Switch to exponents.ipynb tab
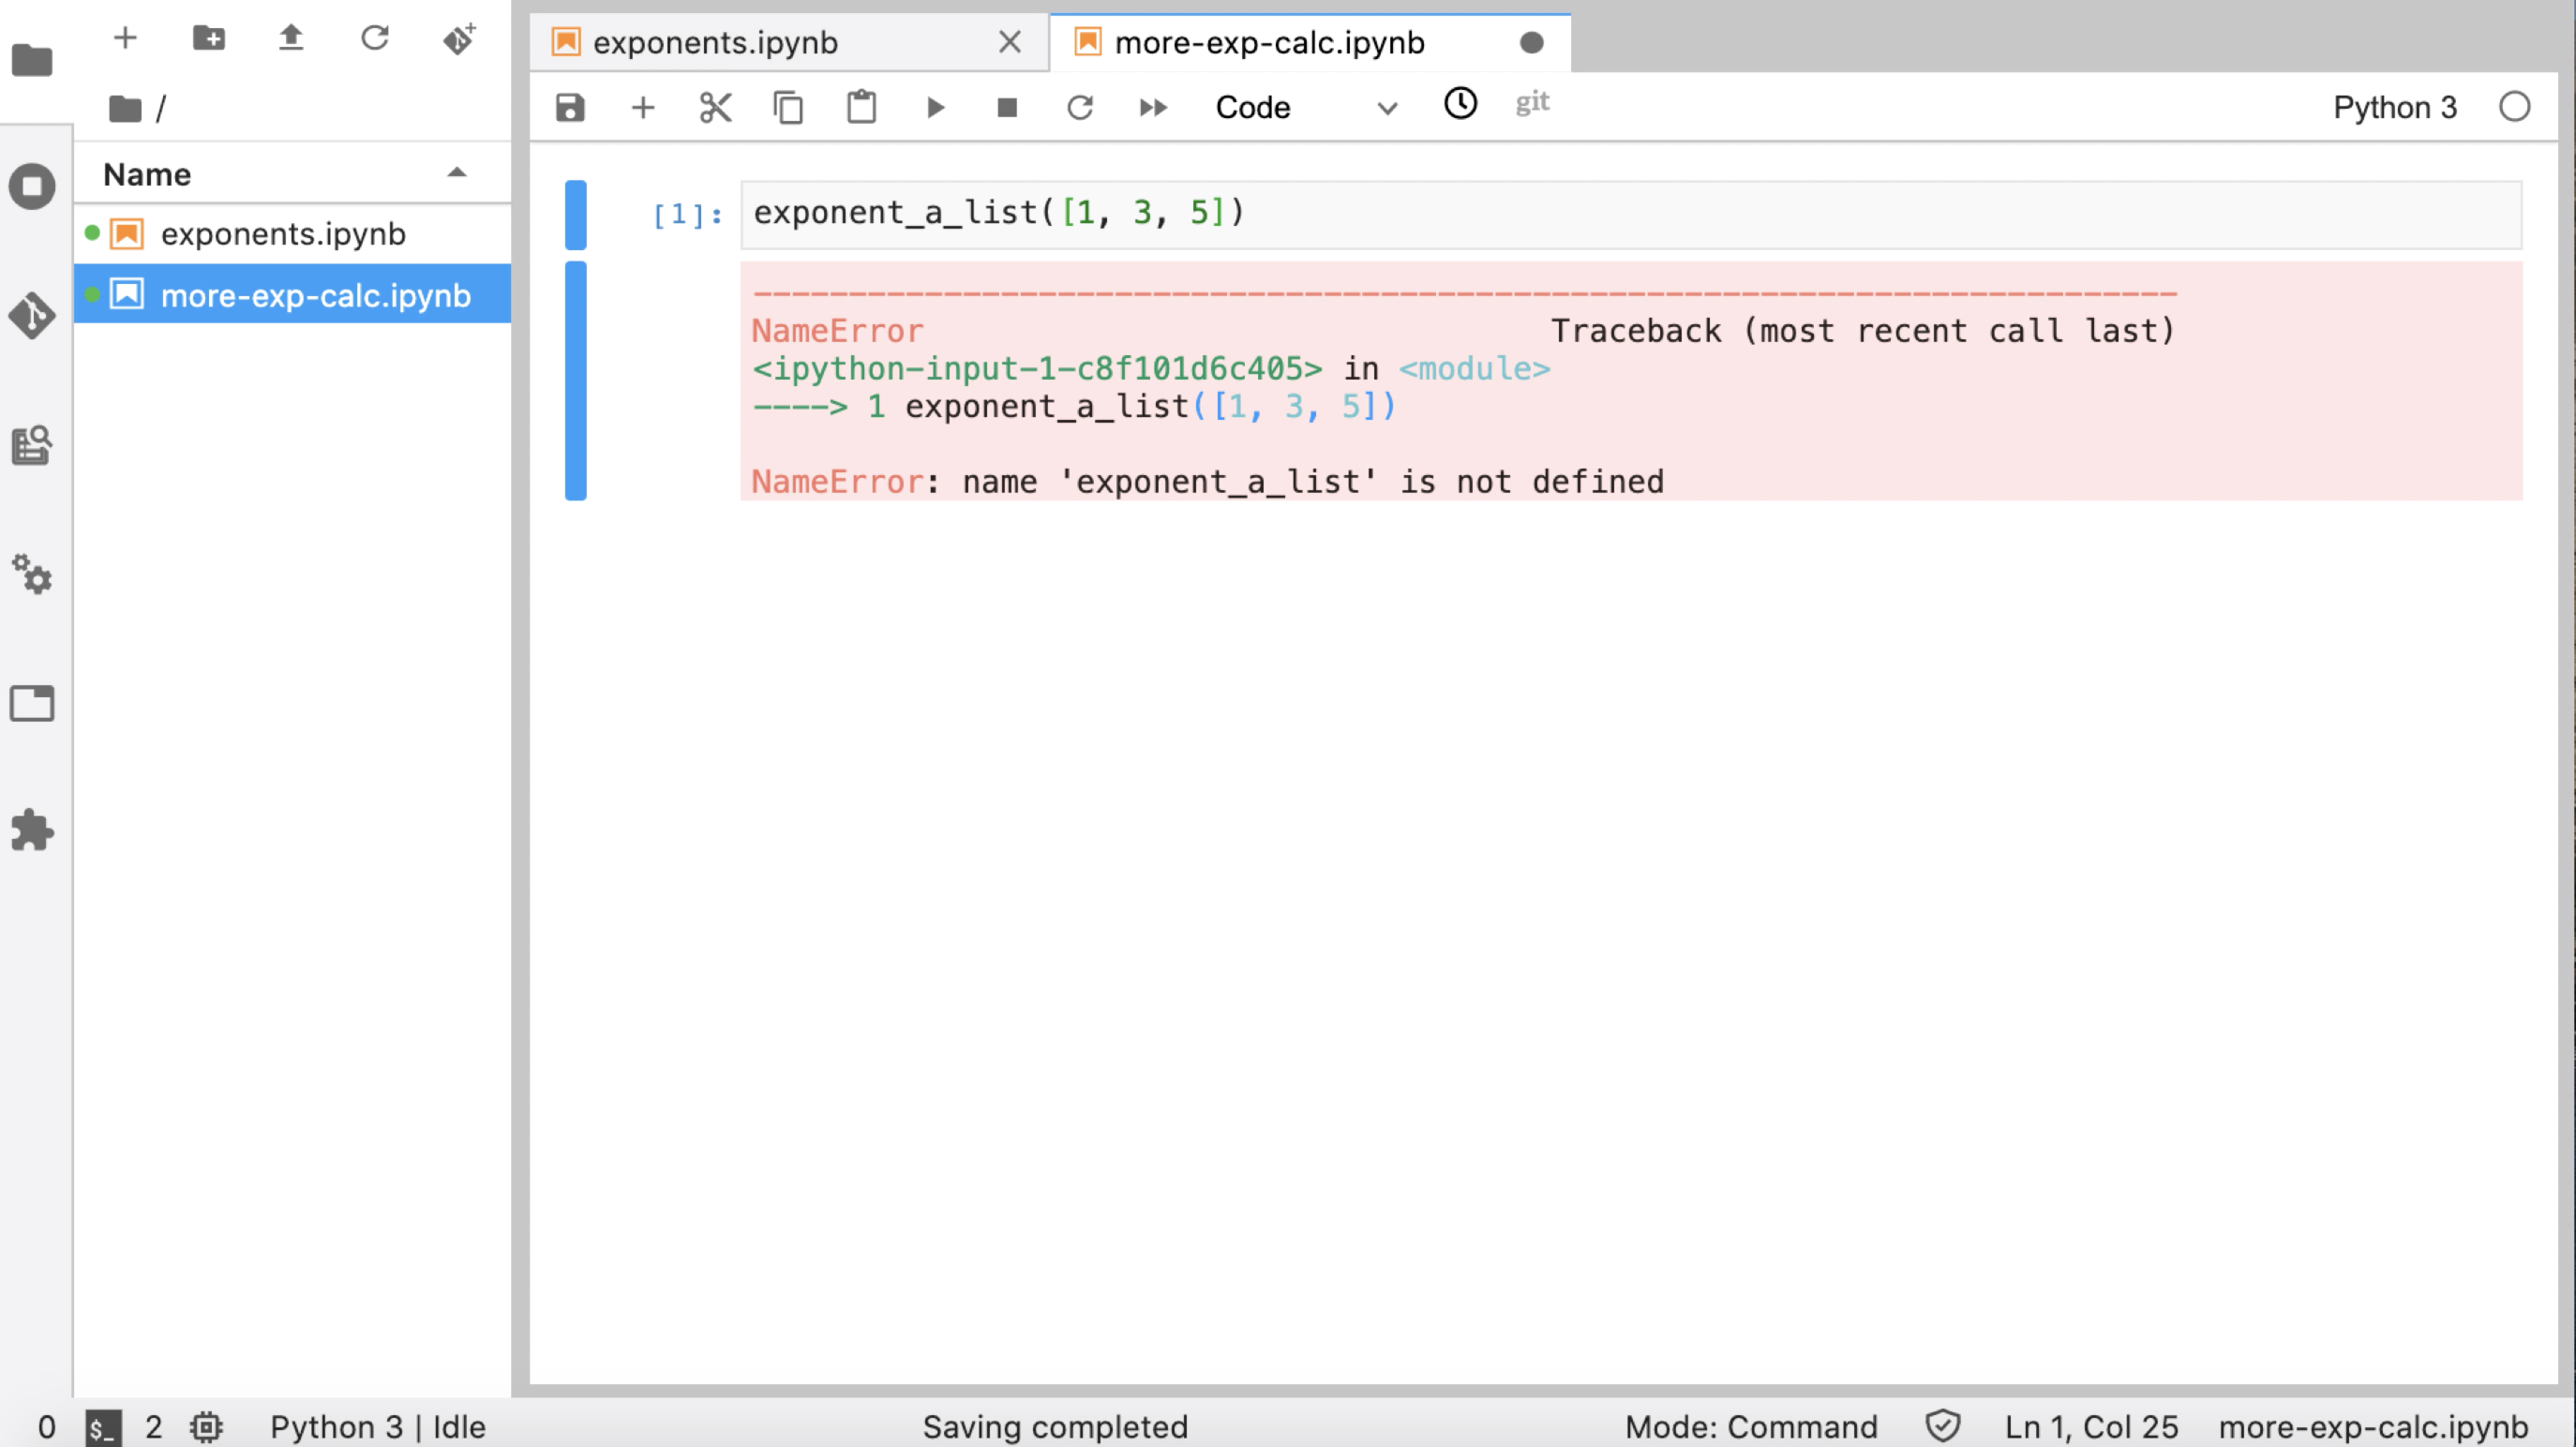The width and height of the screenshot is (2576, 1447). tap(715, 42)
